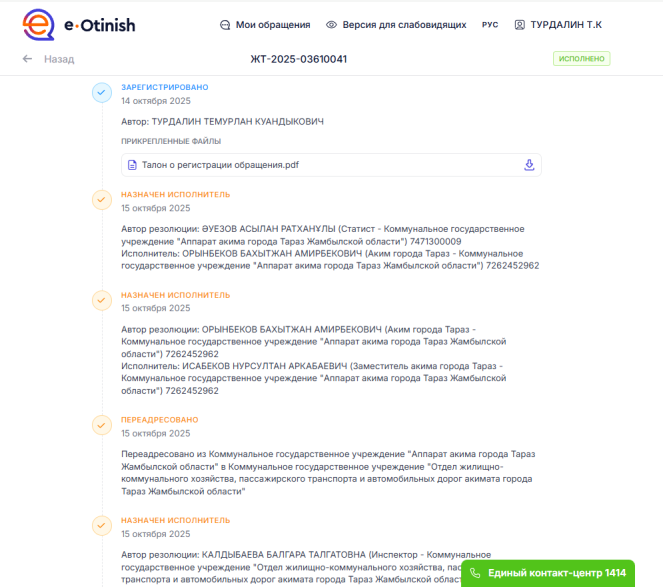Click the e-Otinish logo icon

[x=39, y=25]
